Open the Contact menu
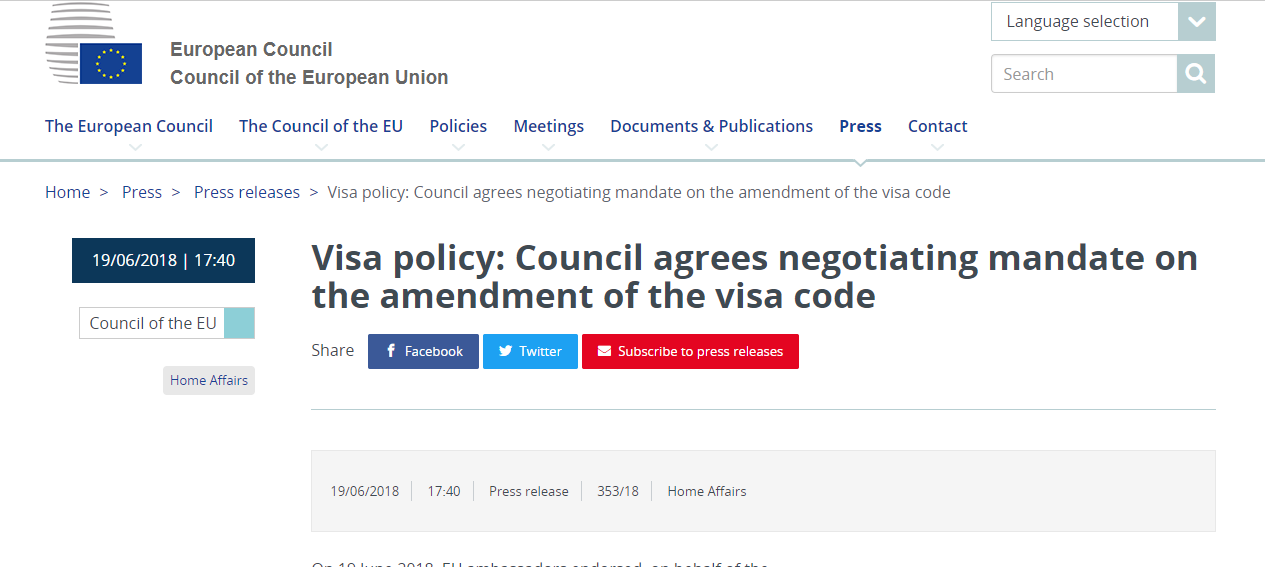This screenshot has width=1265, height=567. coord(937,126)
